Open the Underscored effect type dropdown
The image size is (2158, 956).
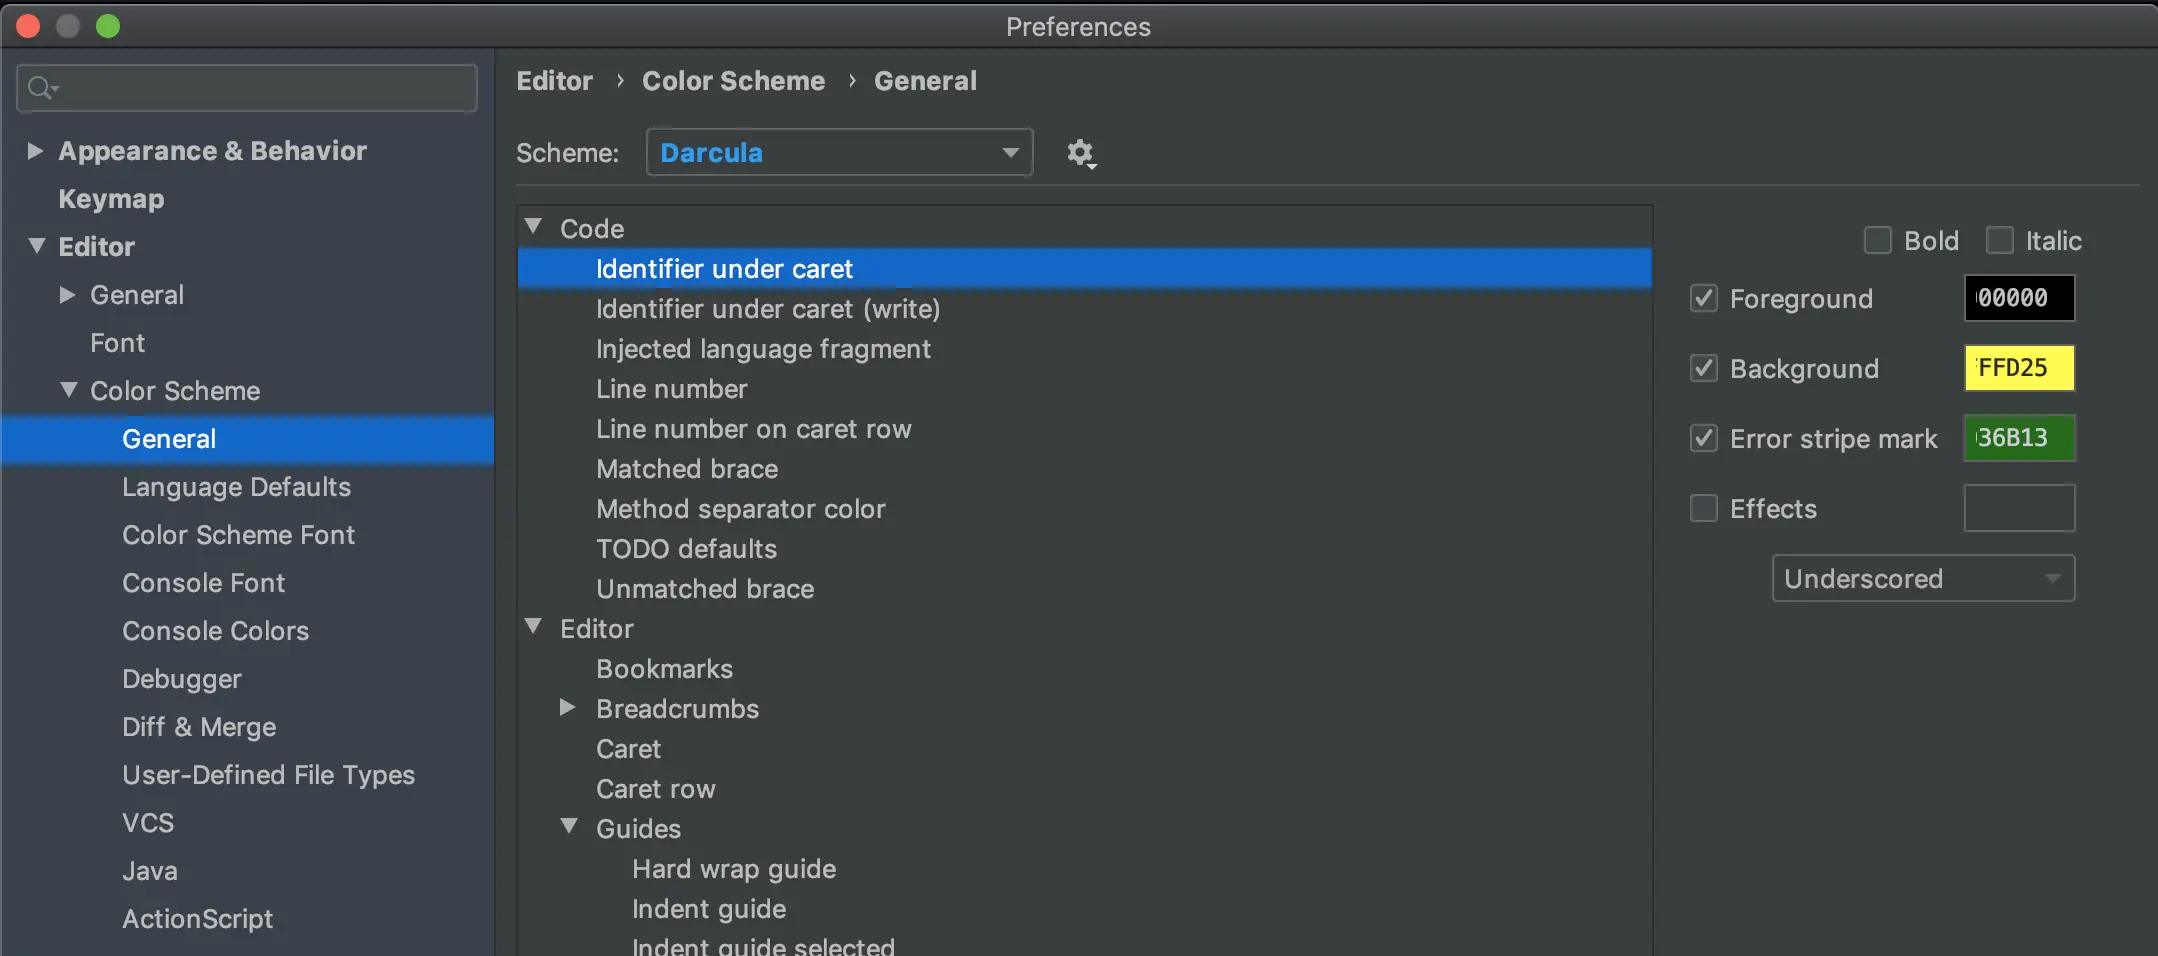pyautogui.click(x=1922, y=579)
